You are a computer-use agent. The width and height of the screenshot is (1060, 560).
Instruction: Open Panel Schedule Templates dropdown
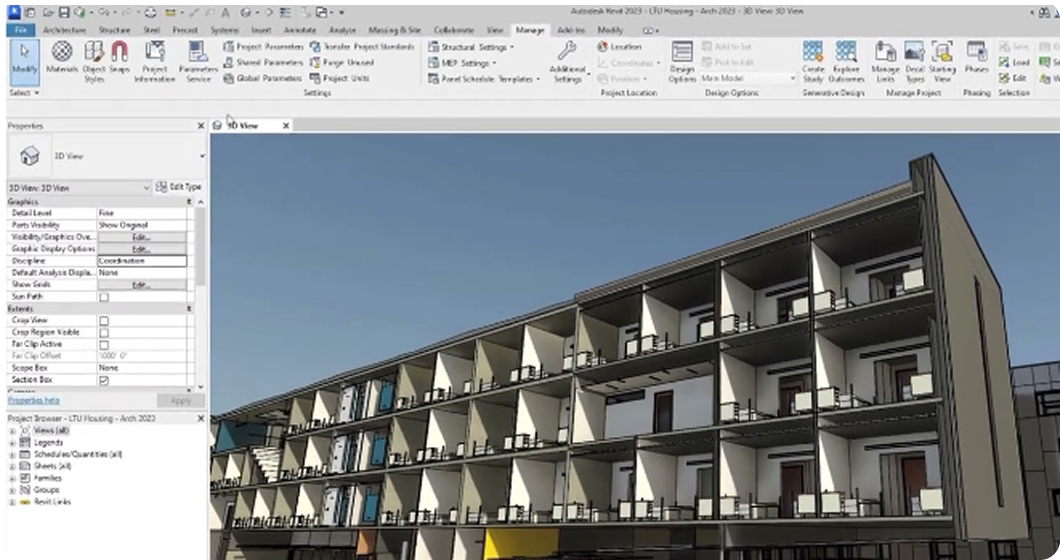pyautogui.click(x=484, y=78)
